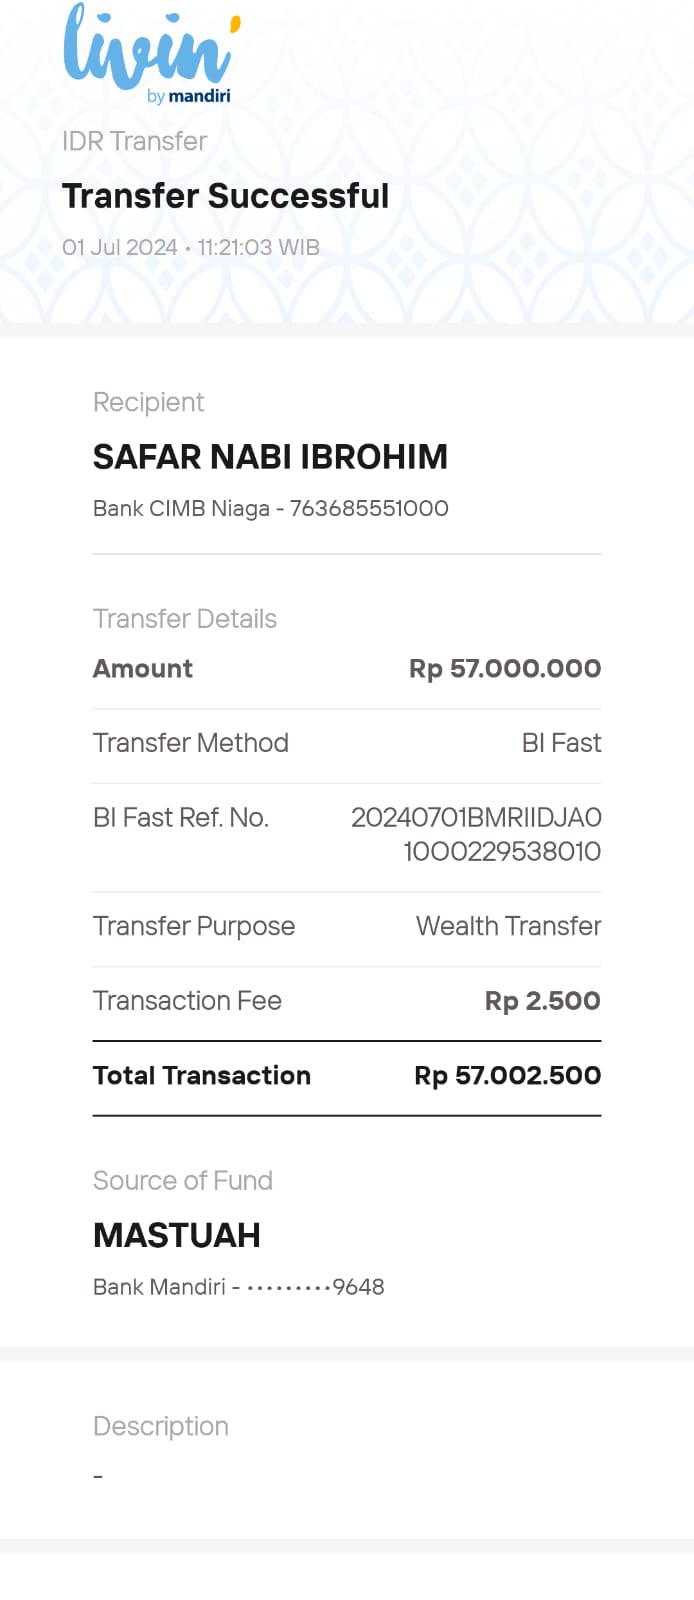Select the Rp 57.002.500 total value
Screen dimensions: 694x1600
click(x=507, y=1076)
